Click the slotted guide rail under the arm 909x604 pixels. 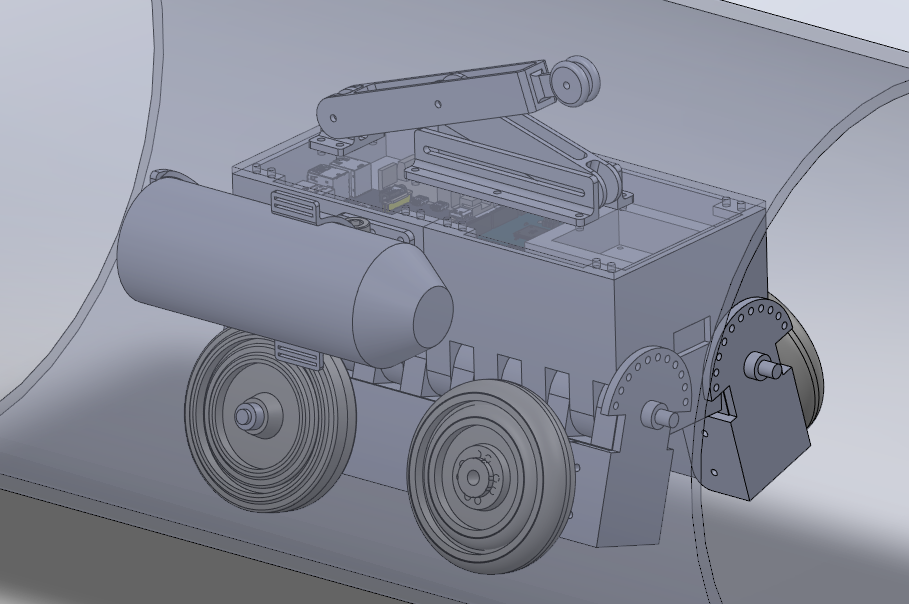tap(500, 175)
